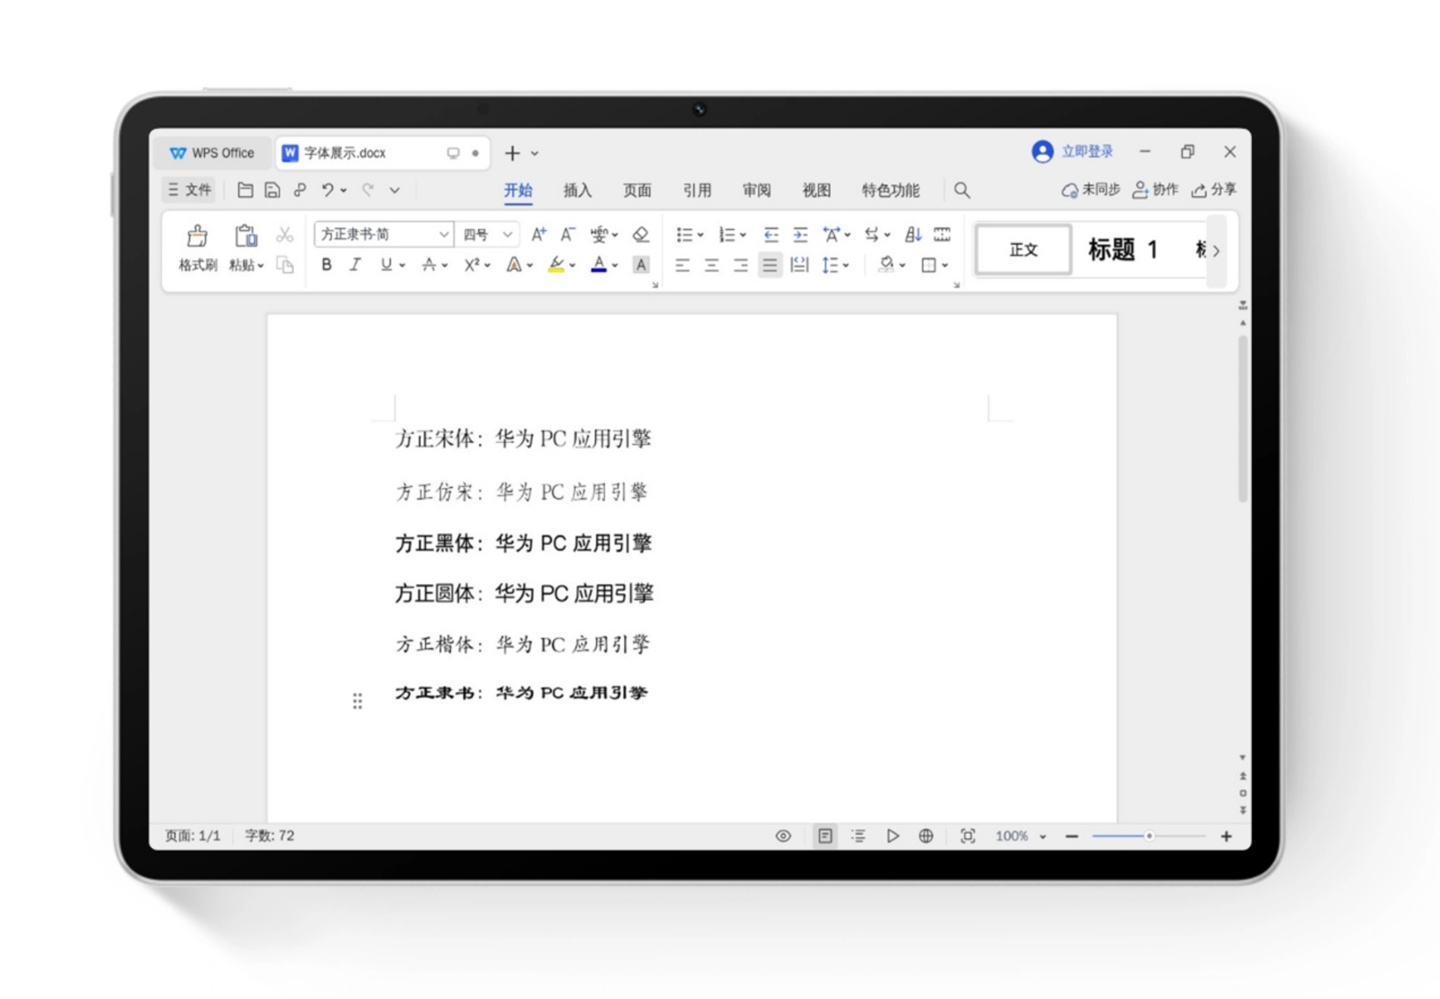Open the font size dropdown 四号
This screenshot has width=1440, height=999.
(487, 234)
